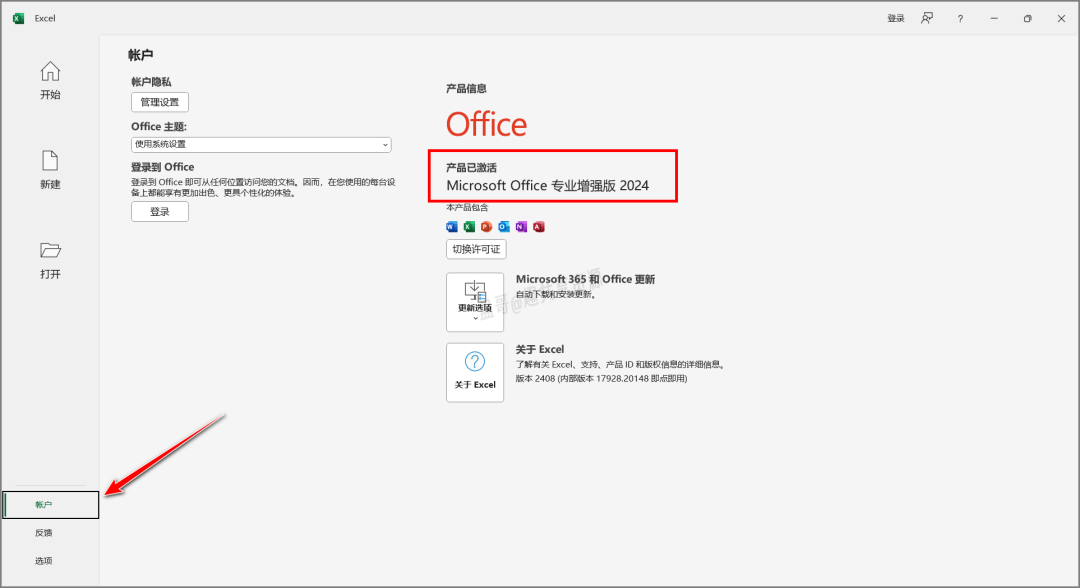Click the 本产品包含 label
The image size is (1080, 588).
click(467, 207)
